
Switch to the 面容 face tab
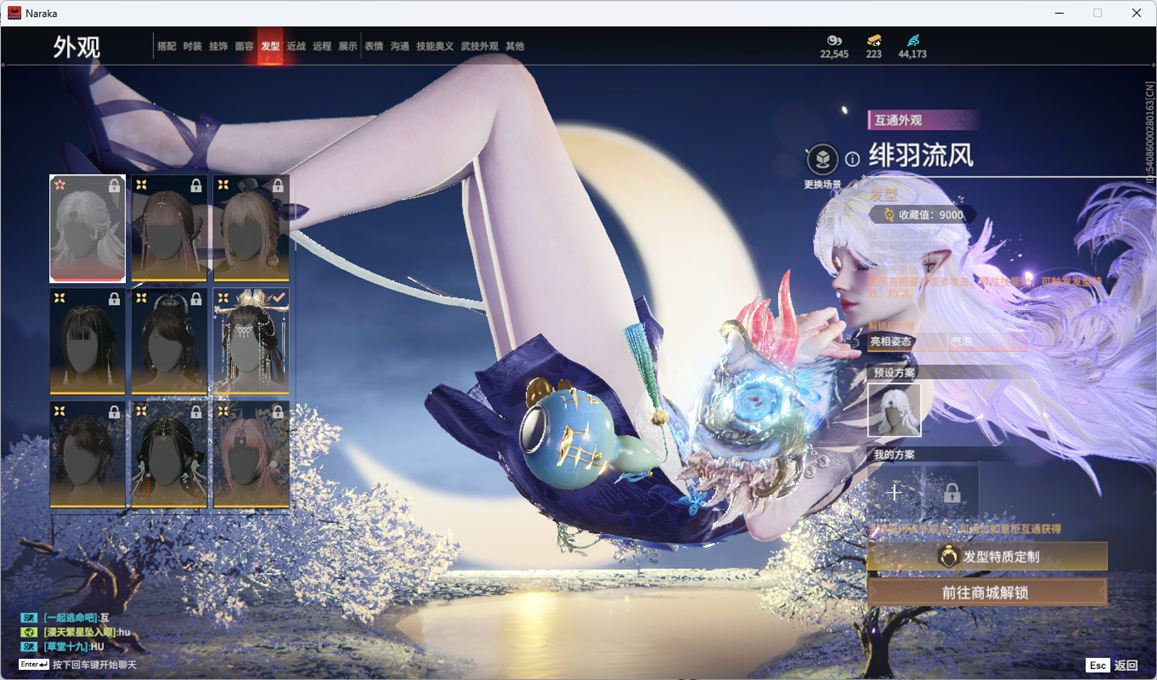244,46
